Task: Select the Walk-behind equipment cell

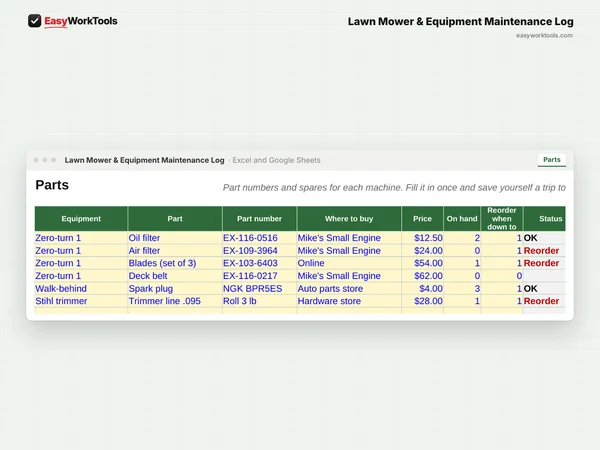Action: [x=81, y=289]
